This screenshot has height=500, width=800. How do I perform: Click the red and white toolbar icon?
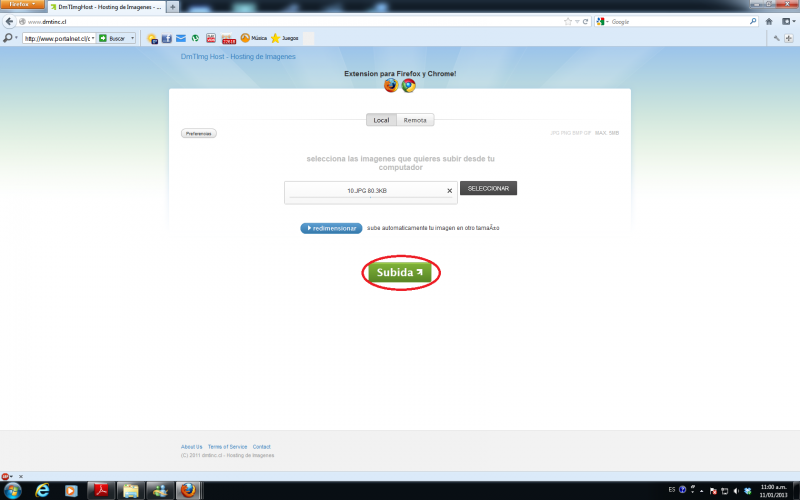tap(211, 38)
